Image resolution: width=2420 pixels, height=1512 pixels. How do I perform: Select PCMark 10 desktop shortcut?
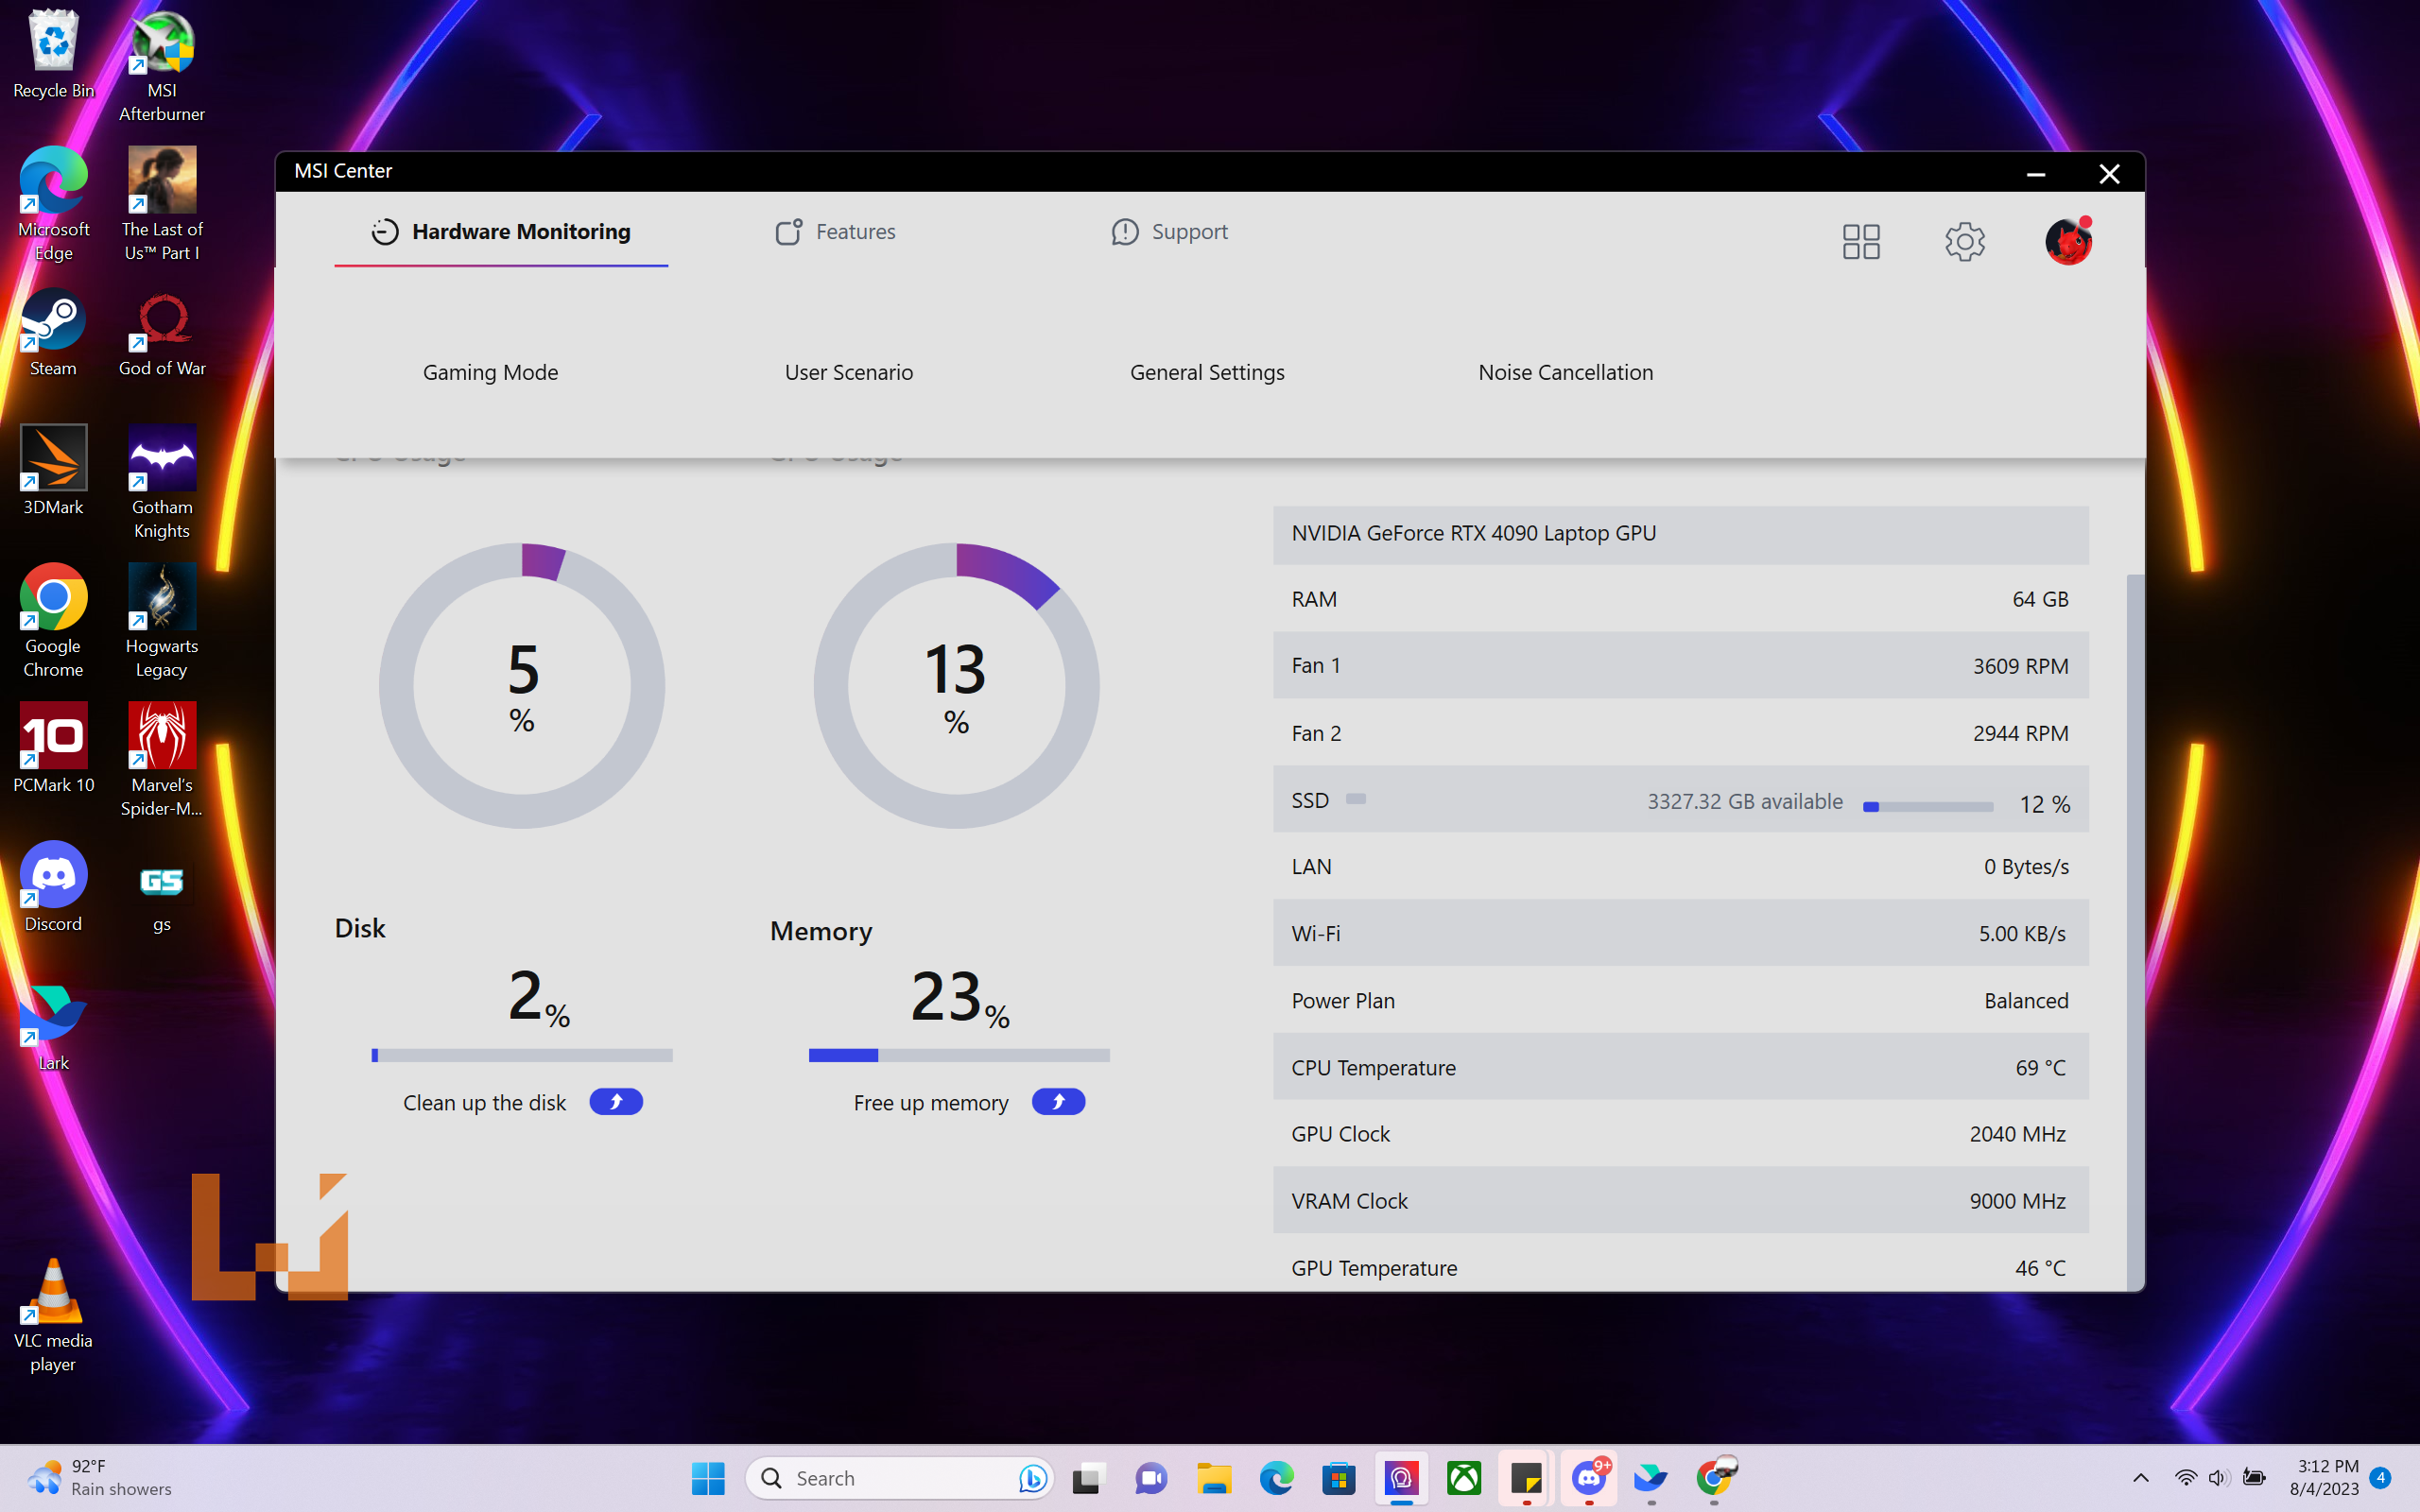click(x=53, y=748)
